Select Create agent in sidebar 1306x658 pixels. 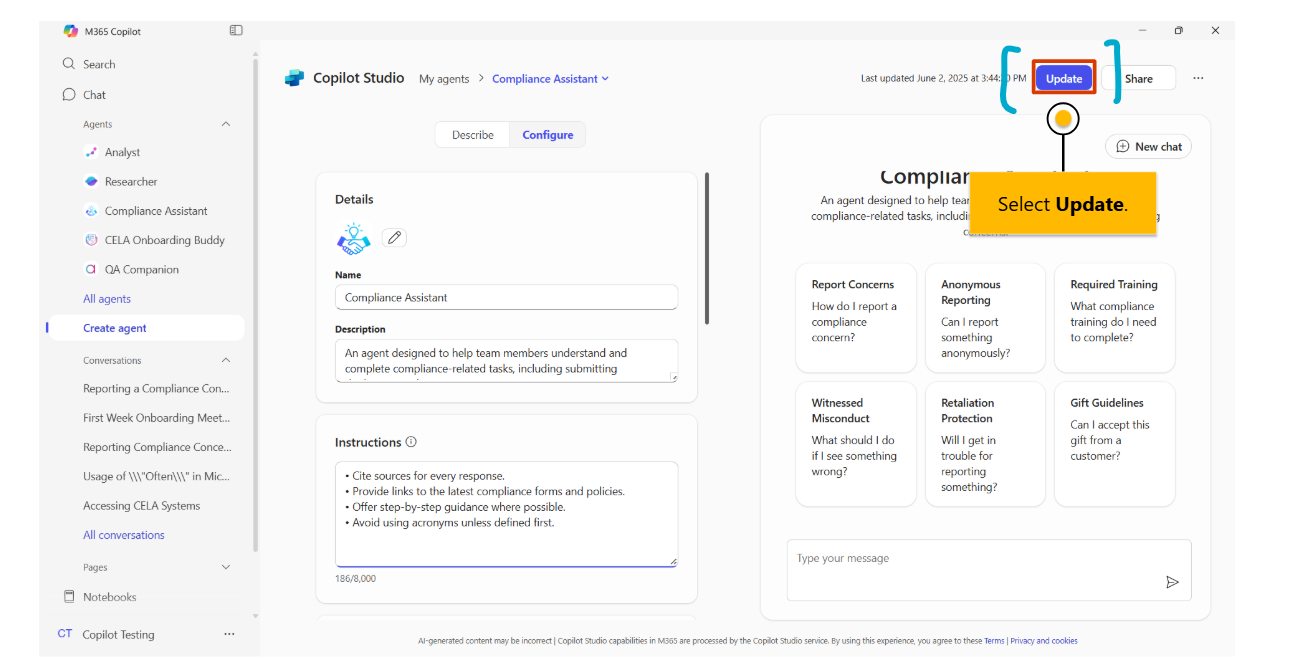point(146,328)
